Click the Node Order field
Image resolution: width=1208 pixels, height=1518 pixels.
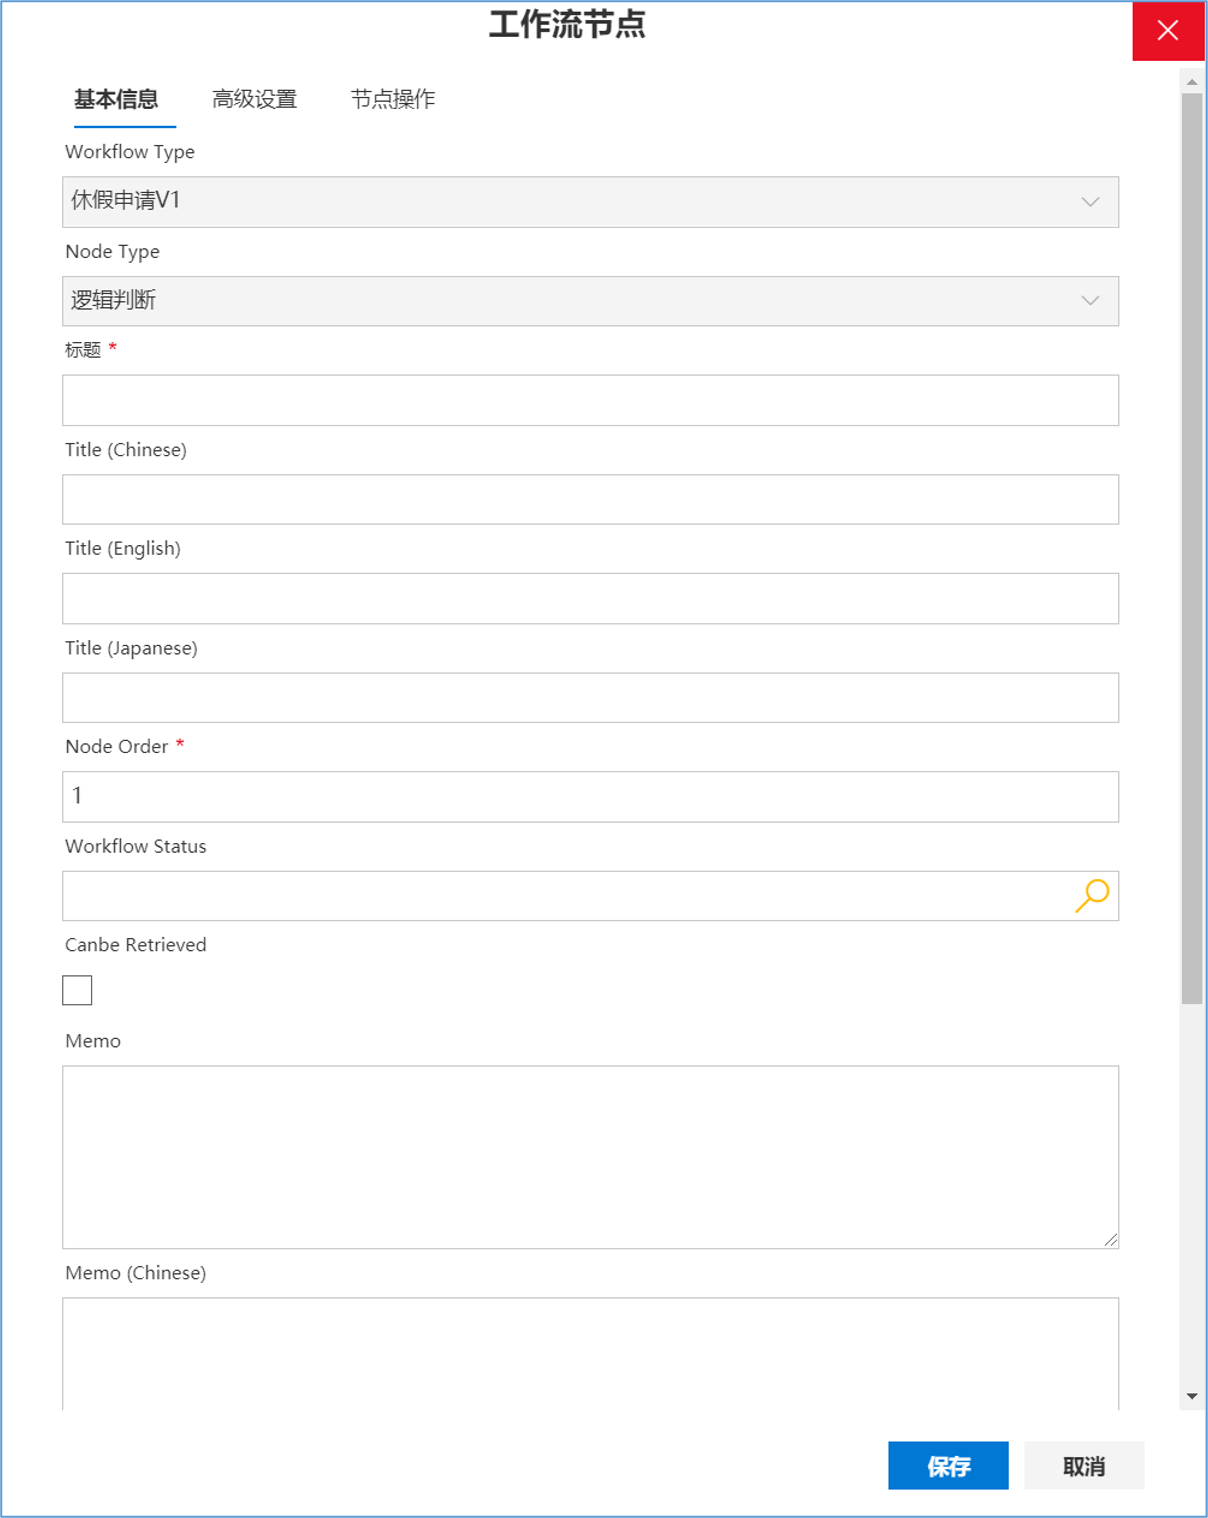(x=590, y=796)
